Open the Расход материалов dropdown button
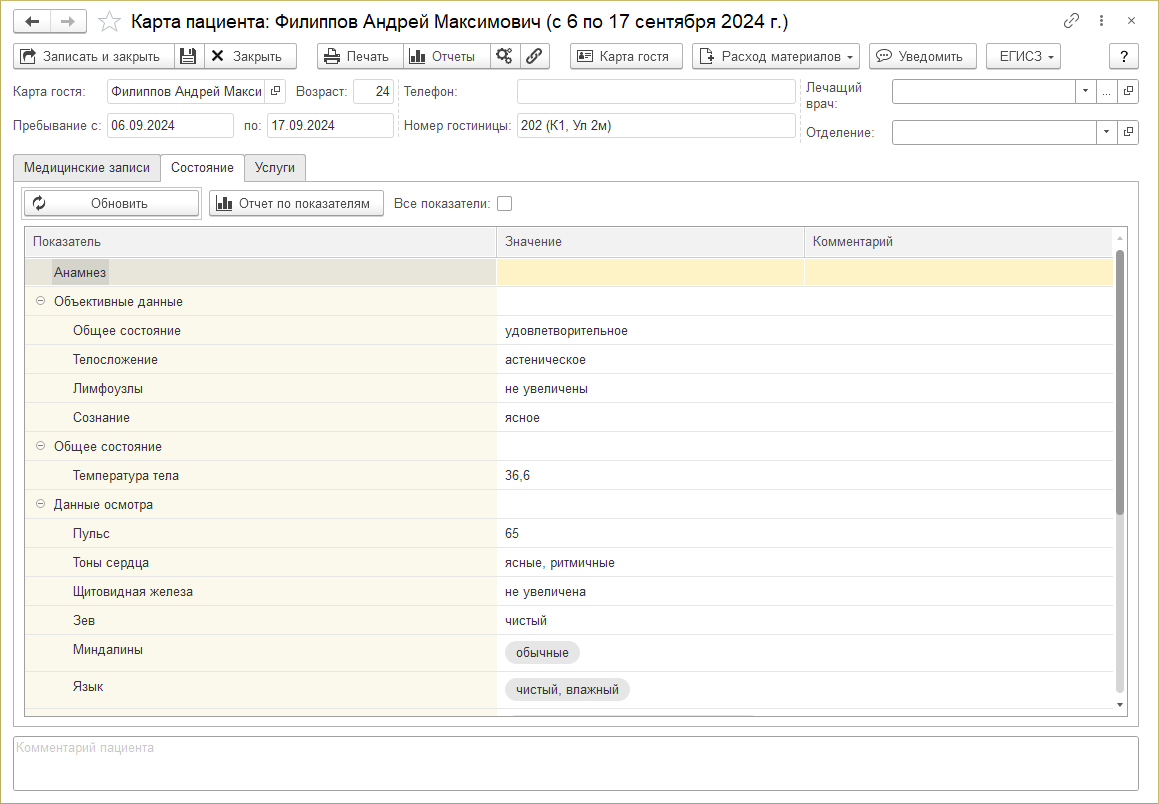The height and width of the screenshot is (804, 1159). (x=776, y=56)
